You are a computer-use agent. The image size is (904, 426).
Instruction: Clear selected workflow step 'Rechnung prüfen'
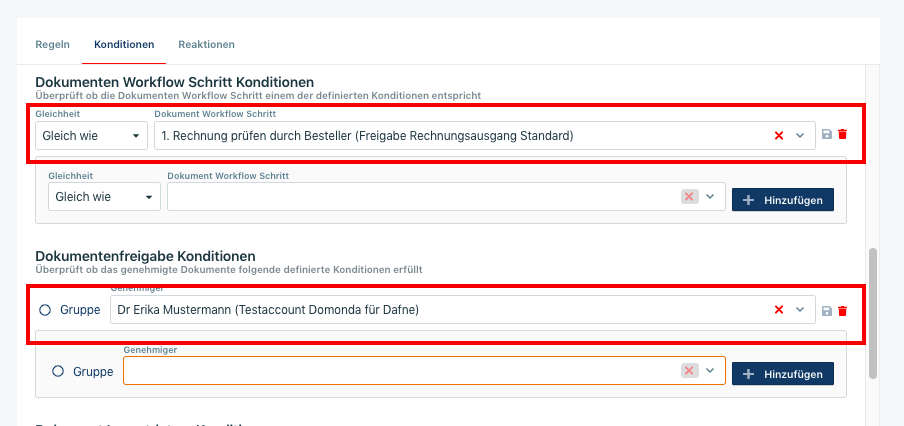point(779,136)
